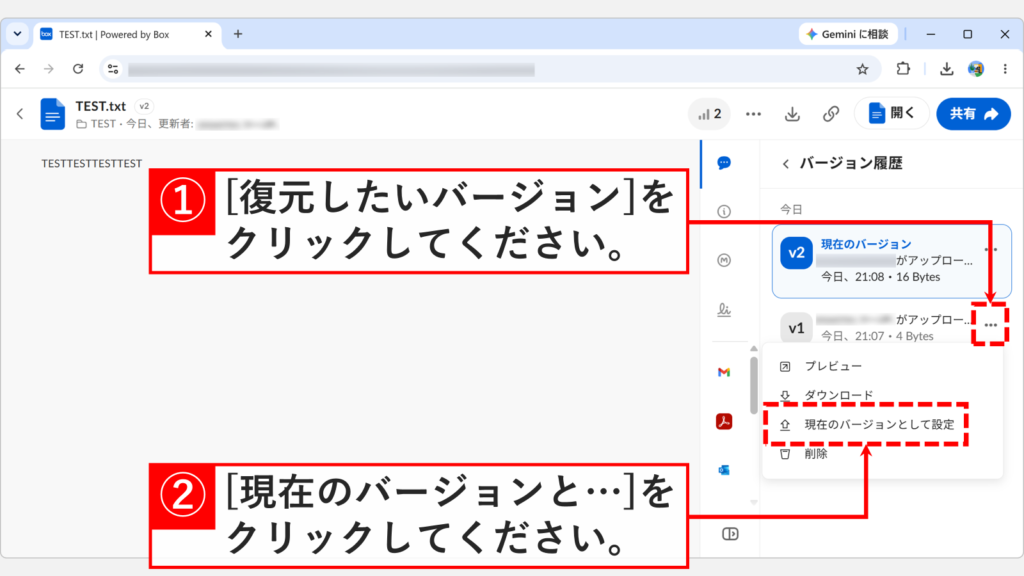
Task: Go back with the browser back arrow
Action: click(x=20, y=69)
